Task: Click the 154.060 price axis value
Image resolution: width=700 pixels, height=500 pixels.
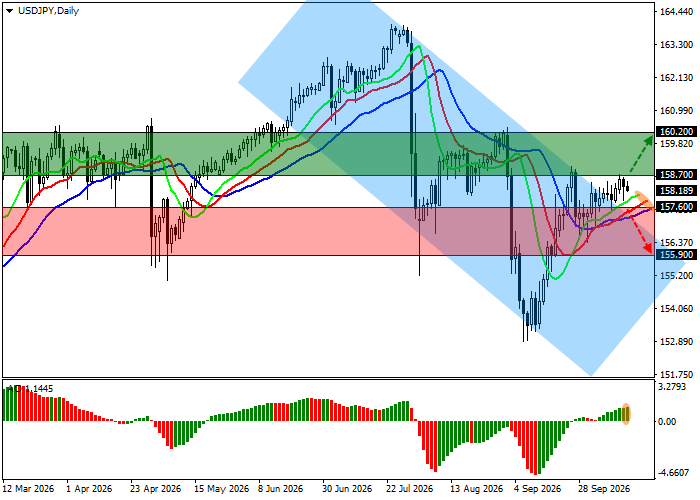Action: 676,308
